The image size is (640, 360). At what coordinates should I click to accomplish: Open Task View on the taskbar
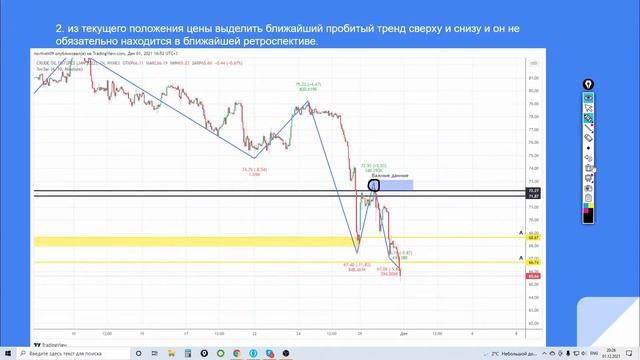[155, 353]
